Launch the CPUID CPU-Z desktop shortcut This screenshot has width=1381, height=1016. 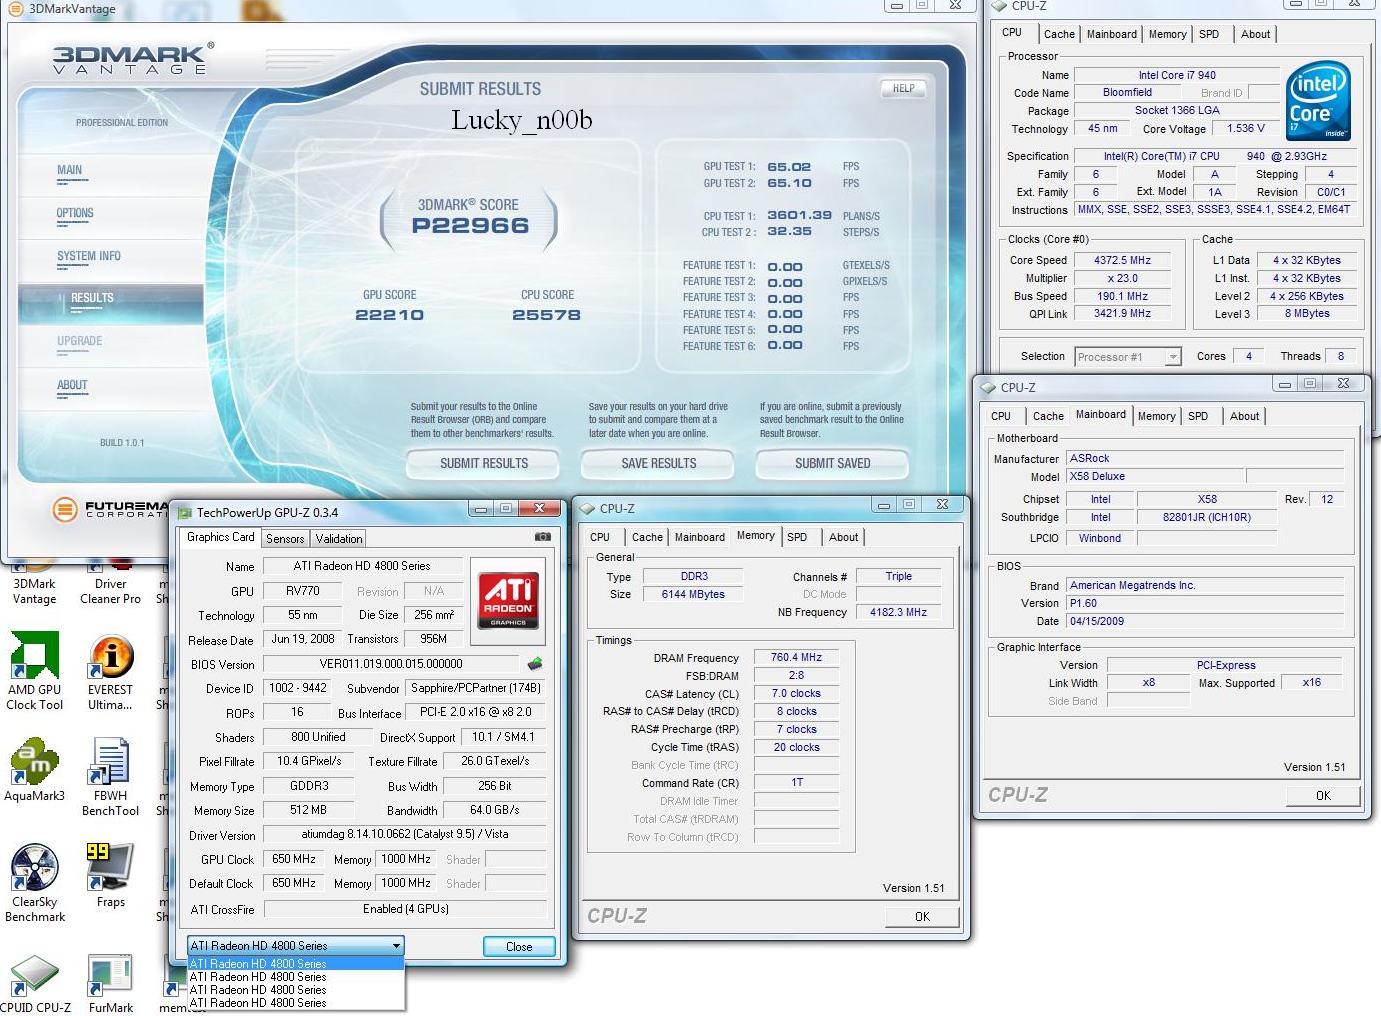coord(34,984)
